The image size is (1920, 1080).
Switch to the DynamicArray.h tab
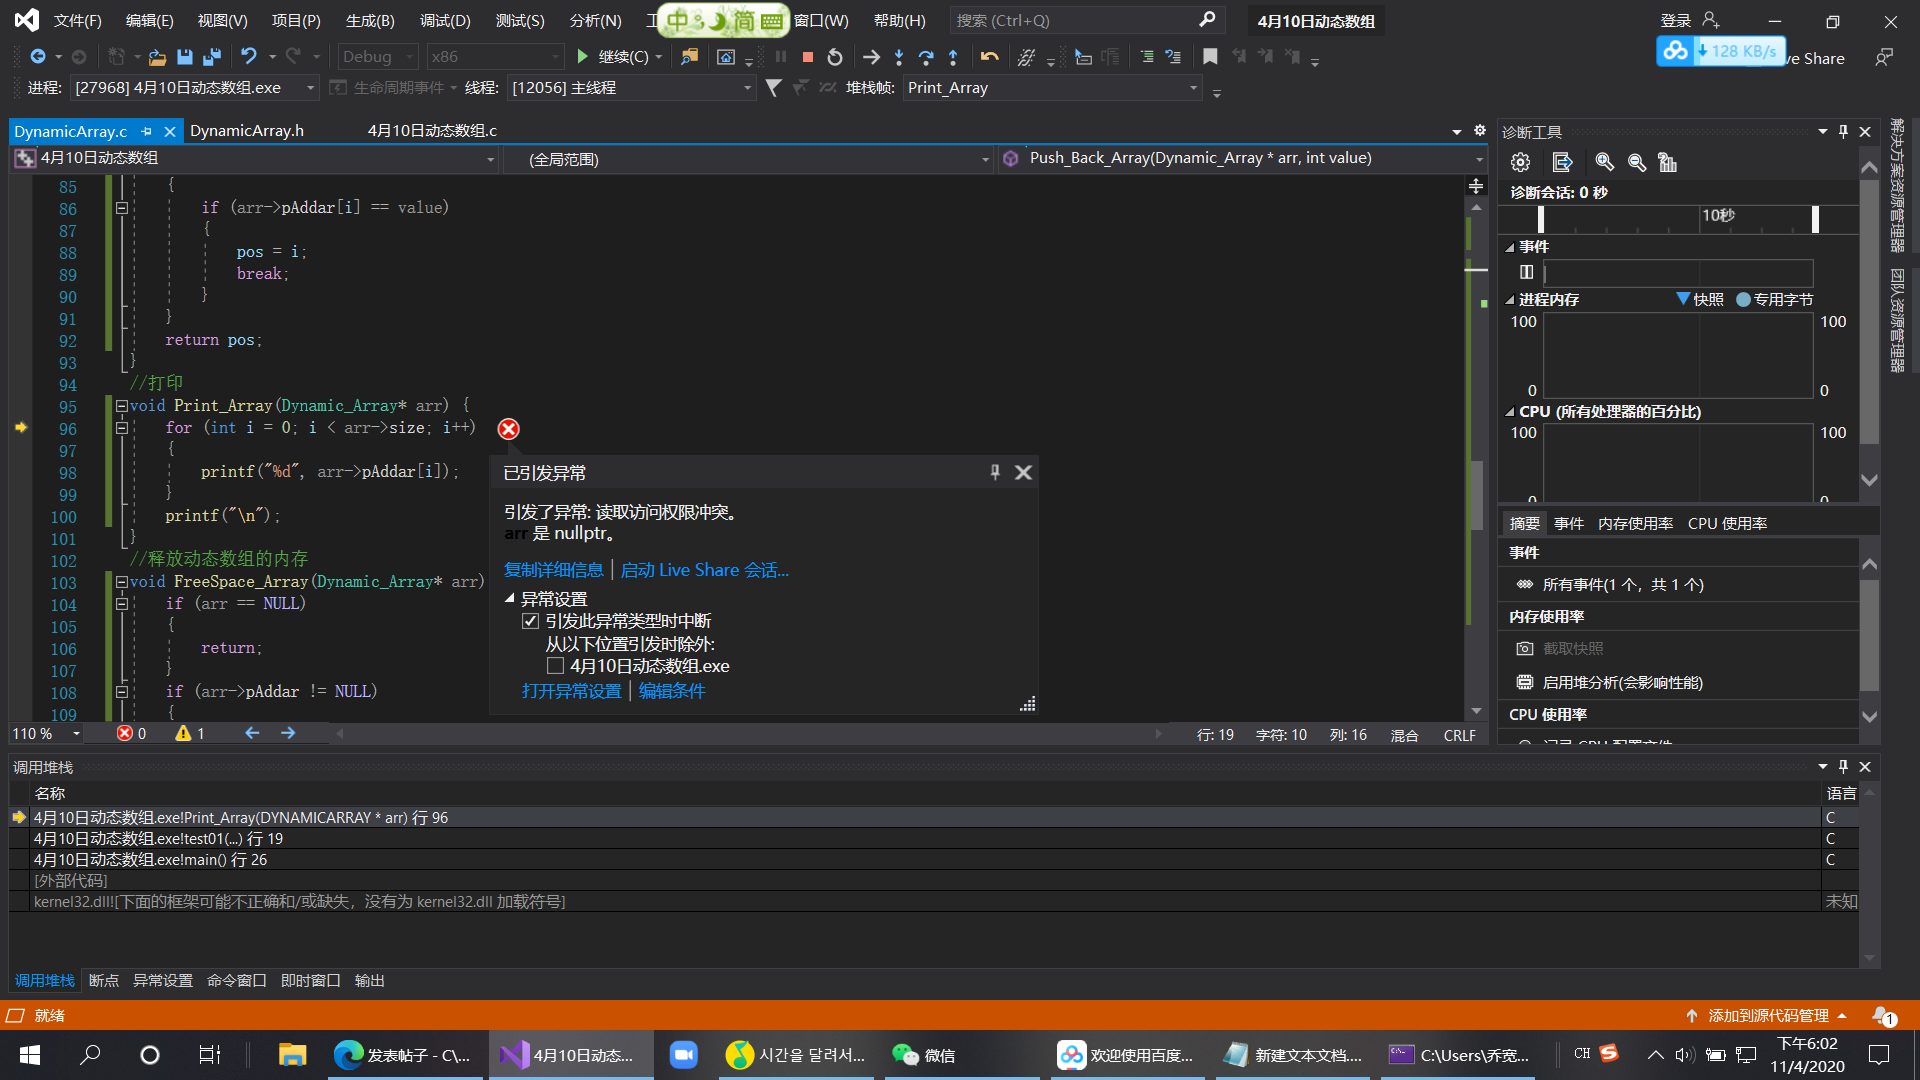pyautogui.click(x=247, y=131)
